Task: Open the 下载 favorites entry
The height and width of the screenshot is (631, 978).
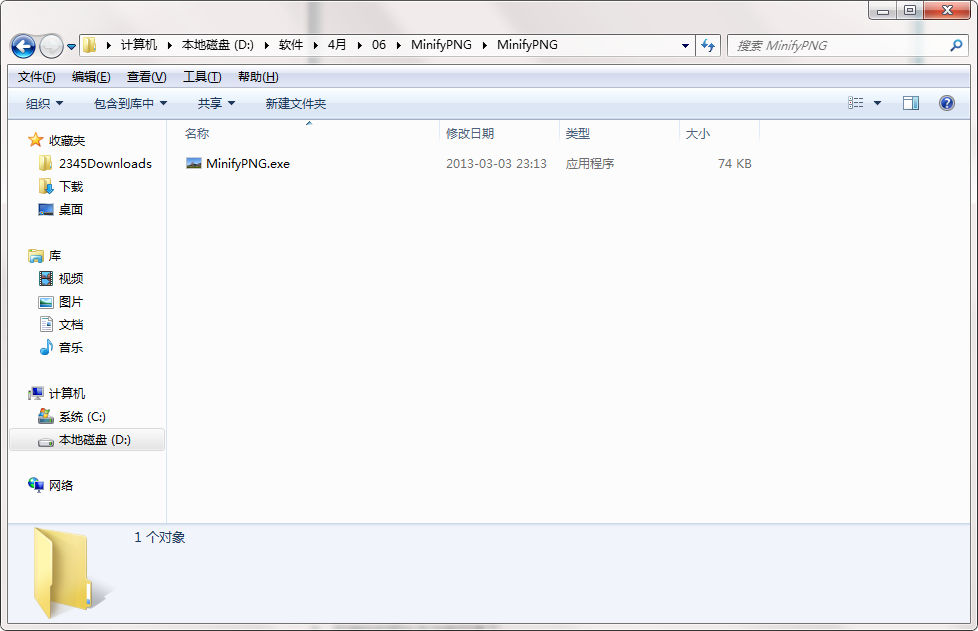Action: (70, 186)
